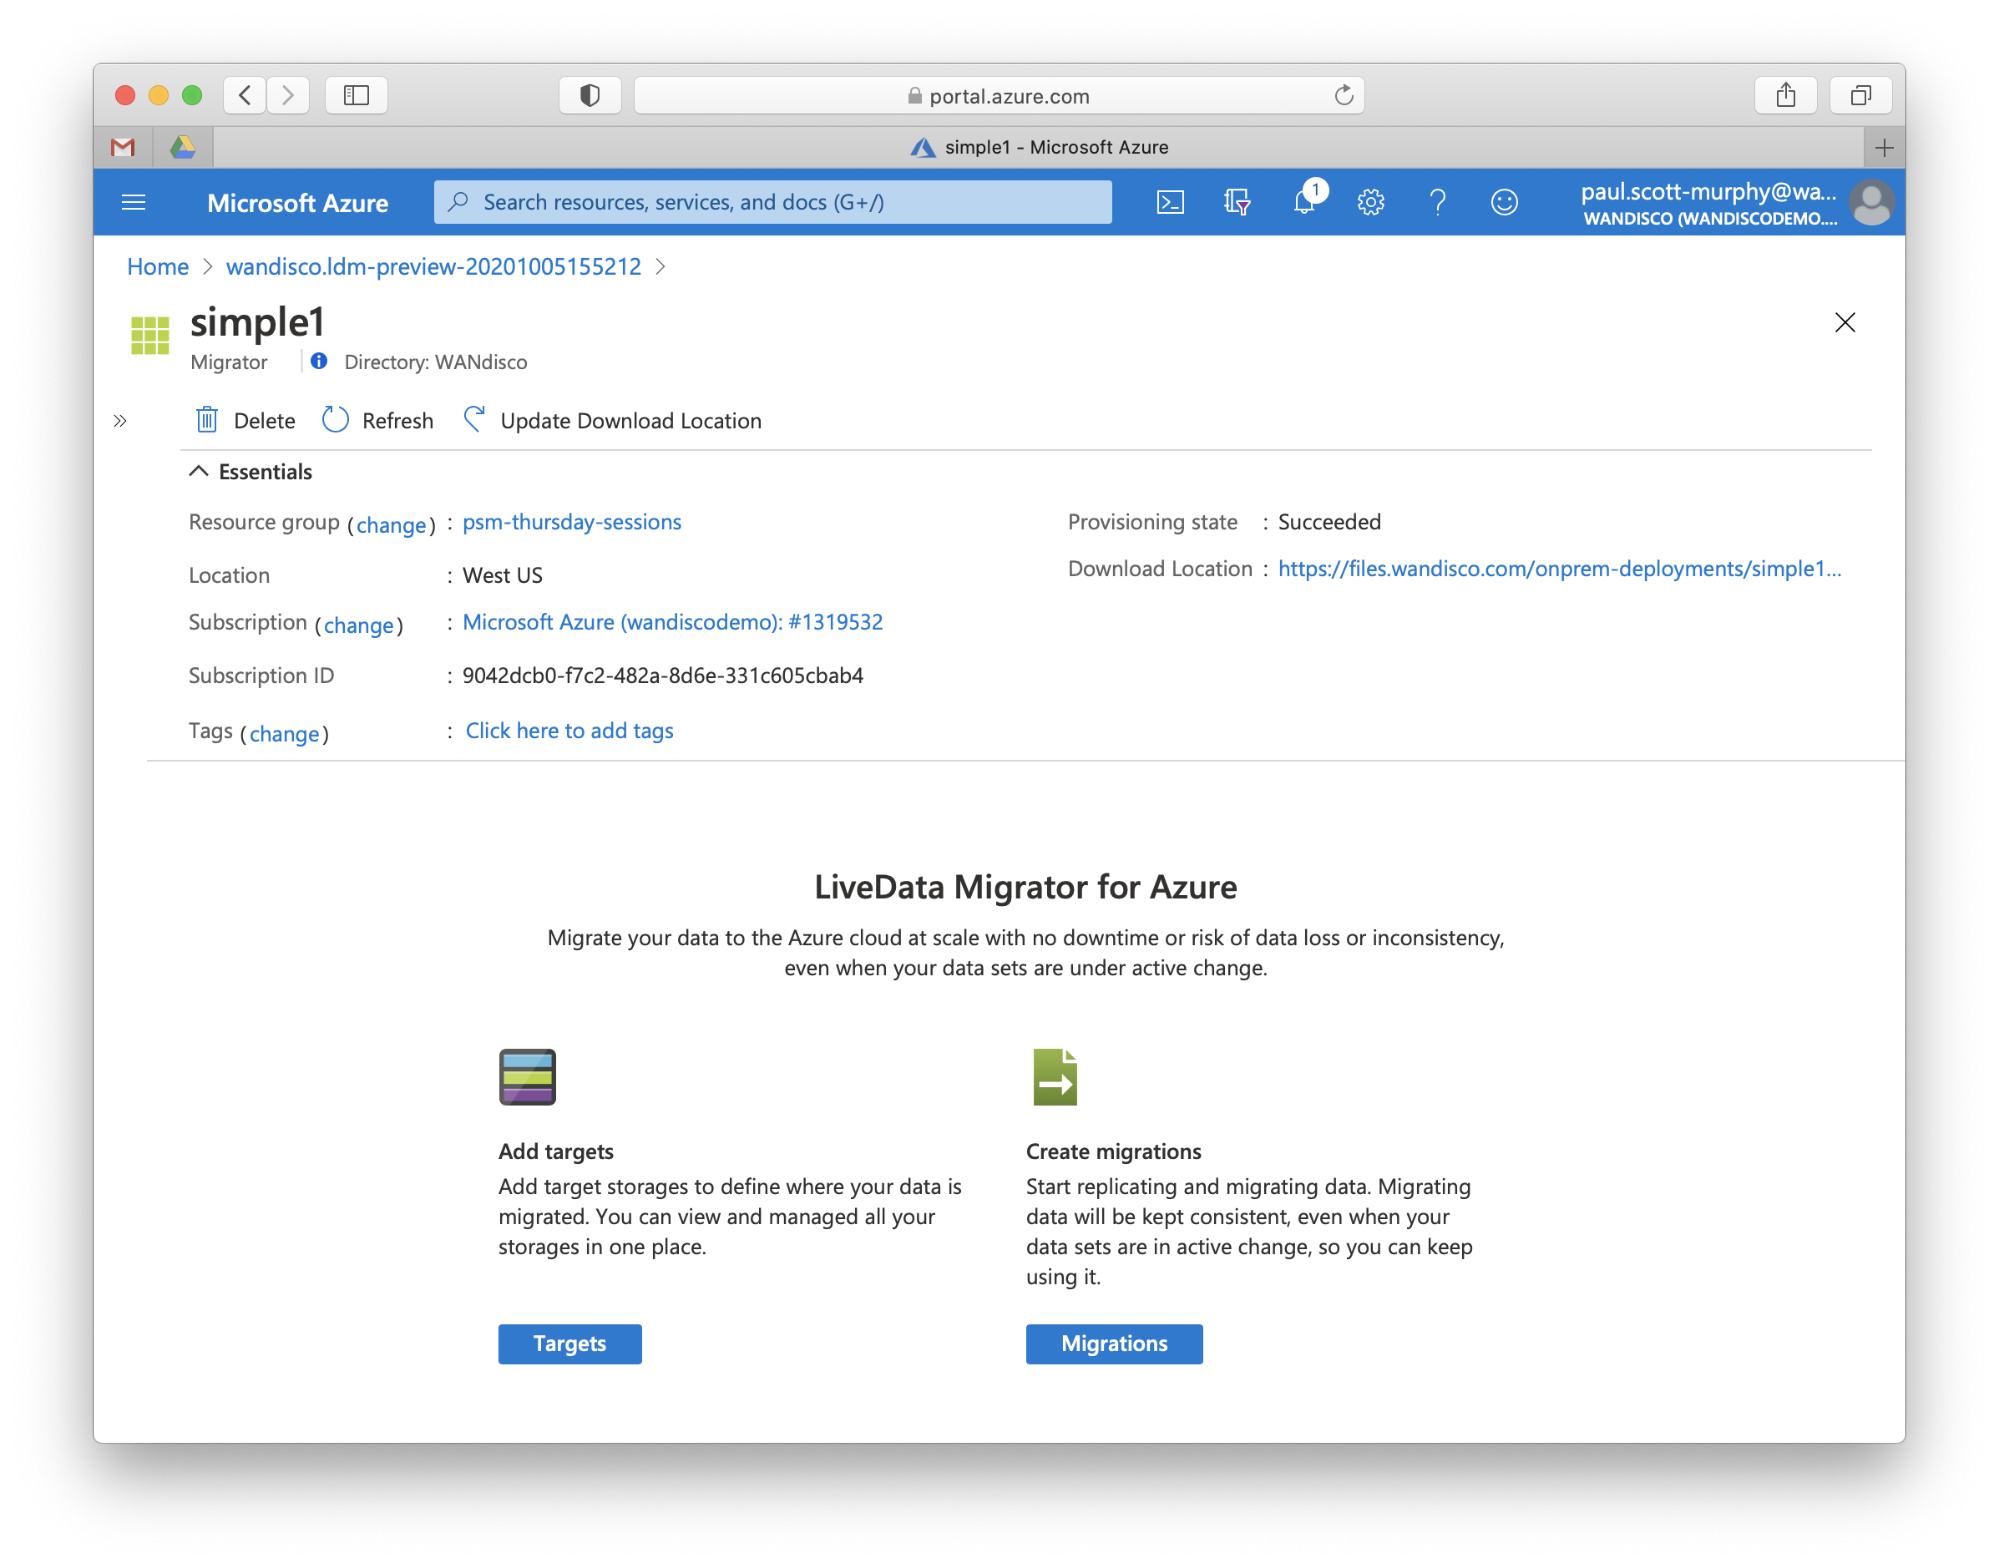Open portal settings gear icon
1999x1567 pixels.
point(1370,203)
